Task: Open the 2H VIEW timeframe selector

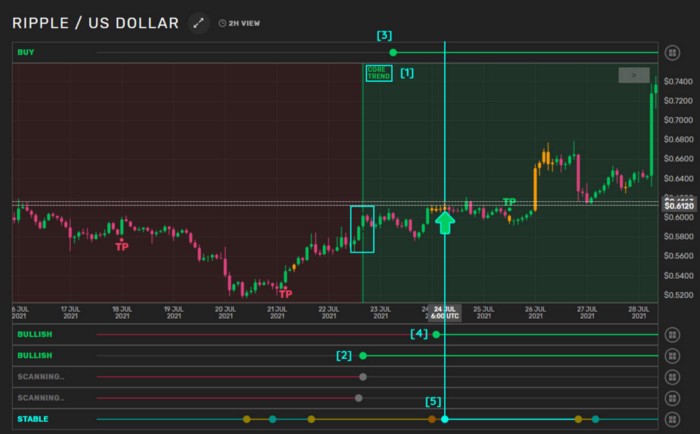Action: click(x=239, y=23)
